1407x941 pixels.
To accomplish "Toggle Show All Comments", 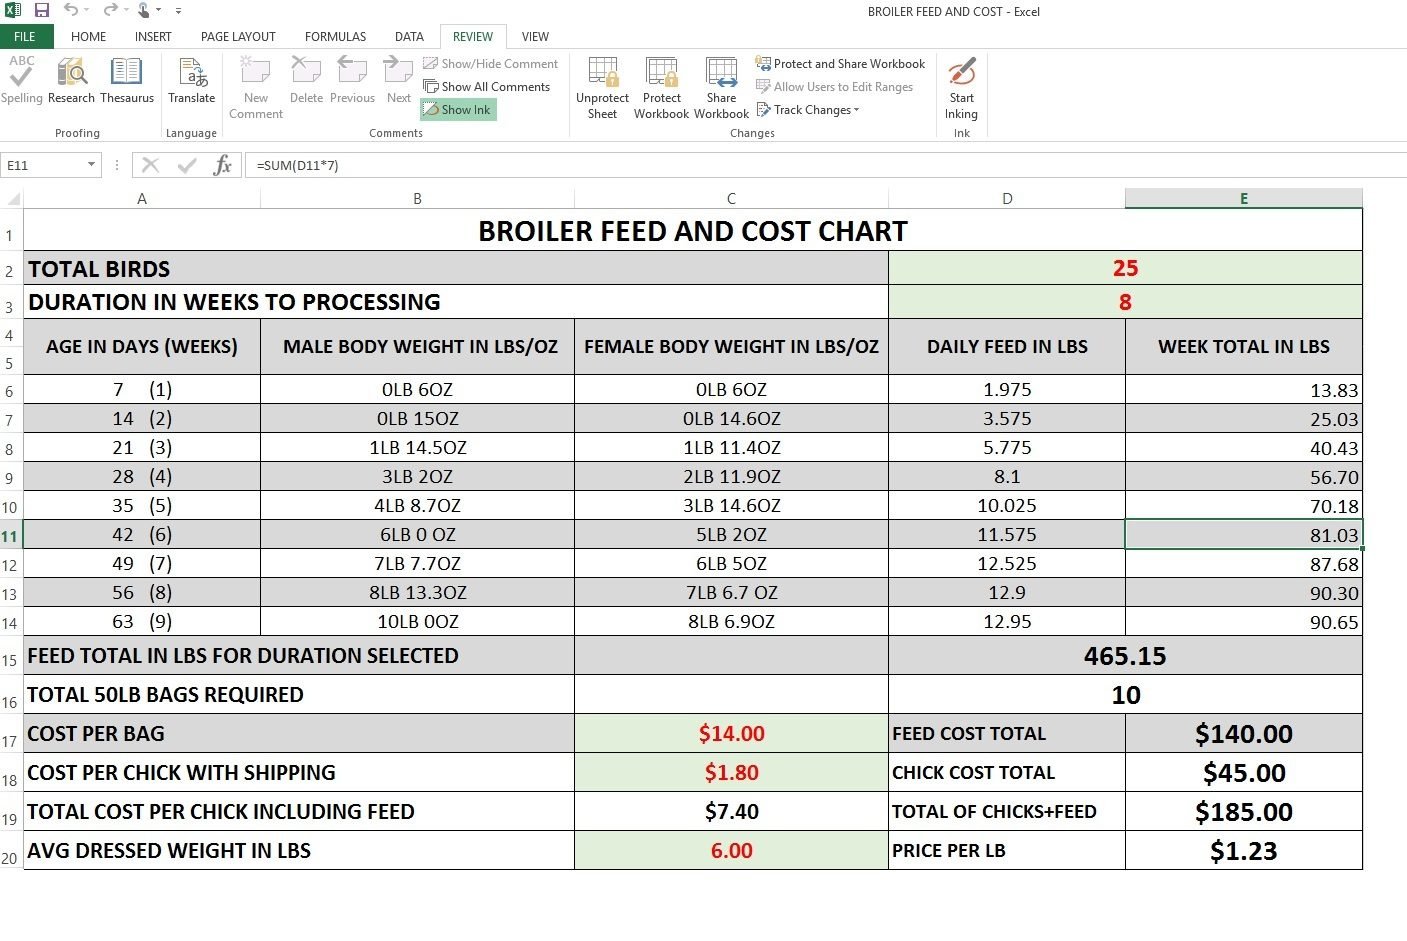I will pos(487,87).
